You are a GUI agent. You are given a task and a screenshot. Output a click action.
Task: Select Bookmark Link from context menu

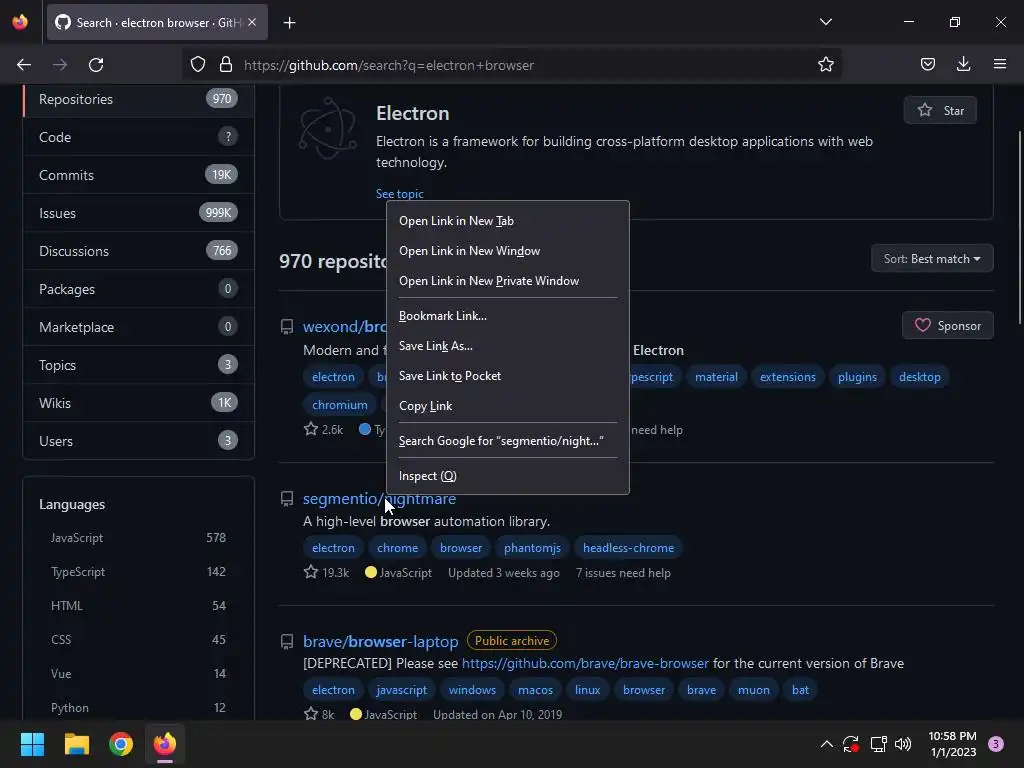click(x=508, y=316)
